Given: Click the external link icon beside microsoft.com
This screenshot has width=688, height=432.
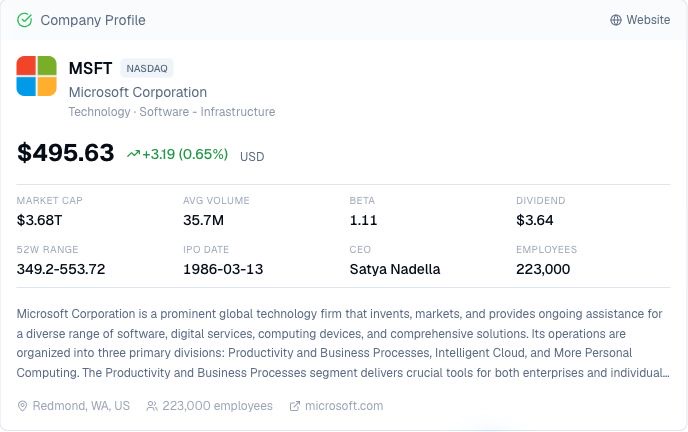Looking at the screenshot, I should click(x=295, y=406).
